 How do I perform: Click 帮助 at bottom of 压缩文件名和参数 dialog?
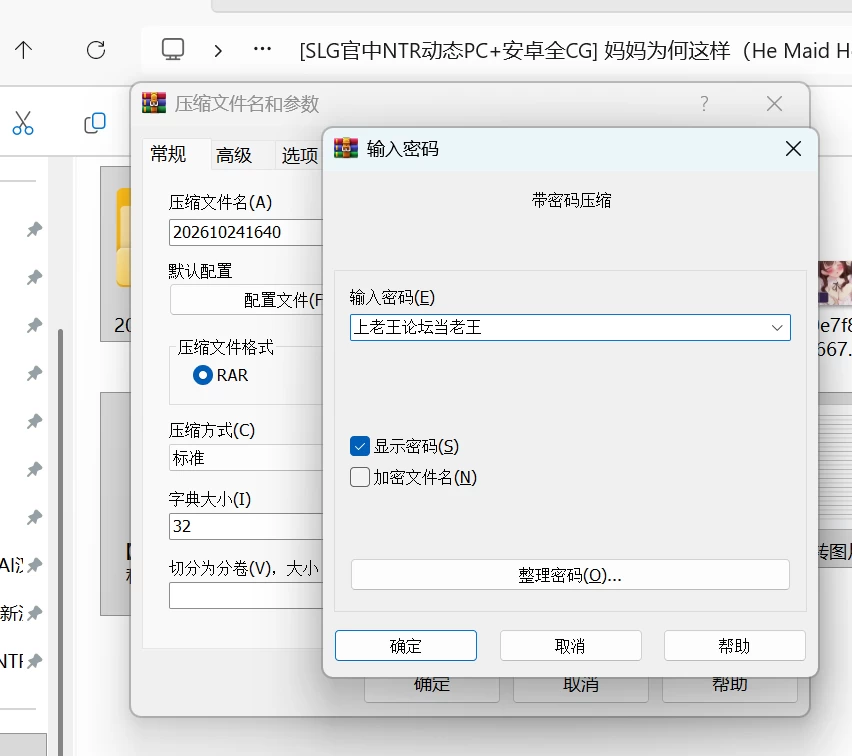point(730,688)
